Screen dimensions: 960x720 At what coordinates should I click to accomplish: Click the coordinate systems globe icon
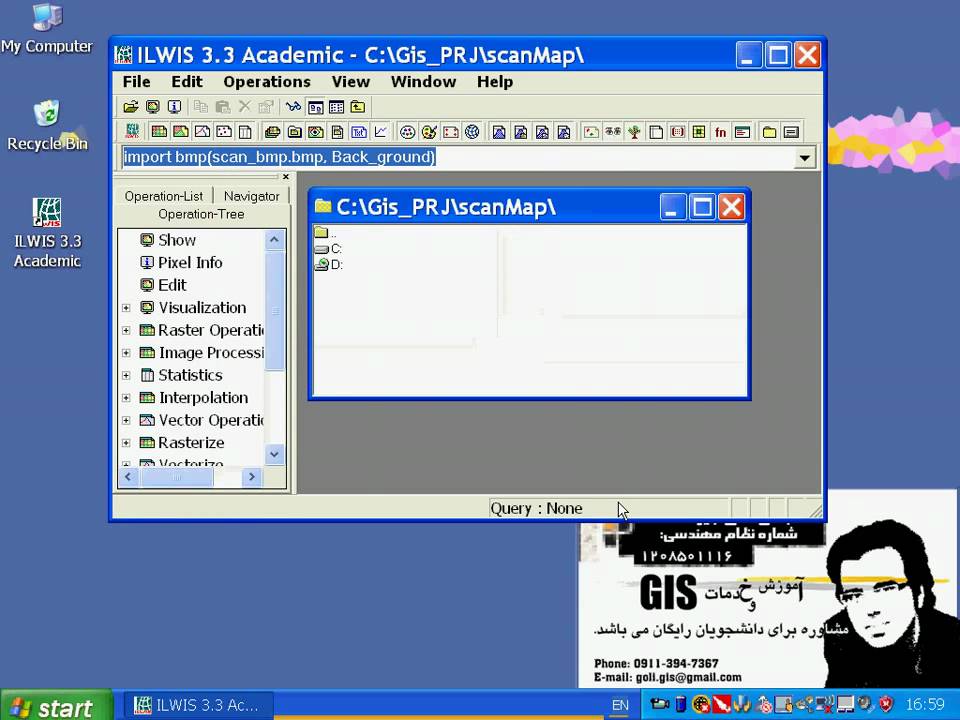click(x=472, y=132)
